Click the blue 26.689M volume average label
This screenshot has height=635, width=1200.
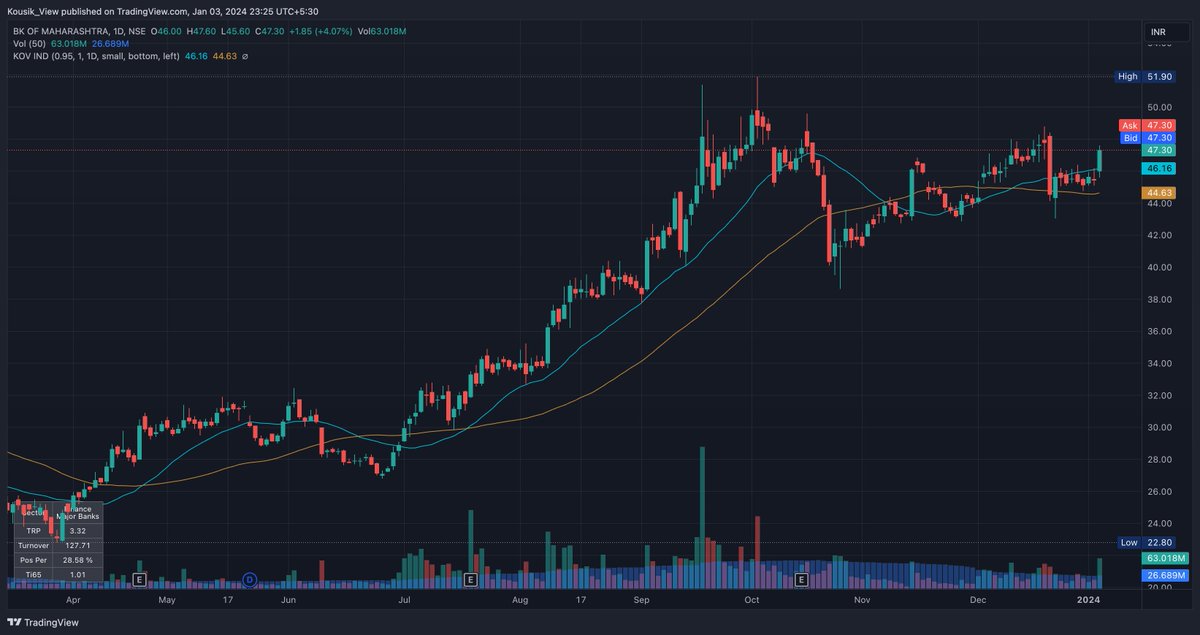(1165, 575)
